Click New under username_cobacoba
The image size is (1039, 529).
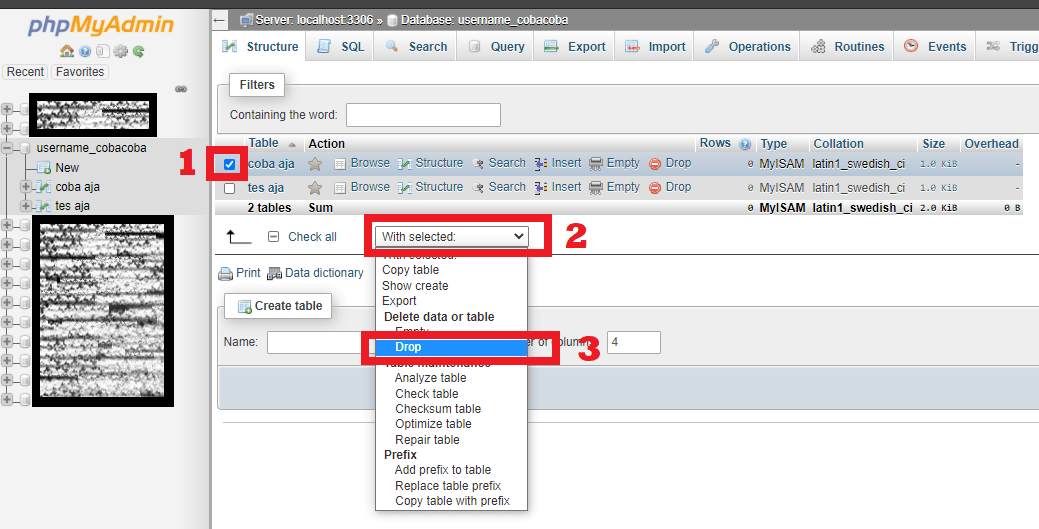tap(67, 168)
